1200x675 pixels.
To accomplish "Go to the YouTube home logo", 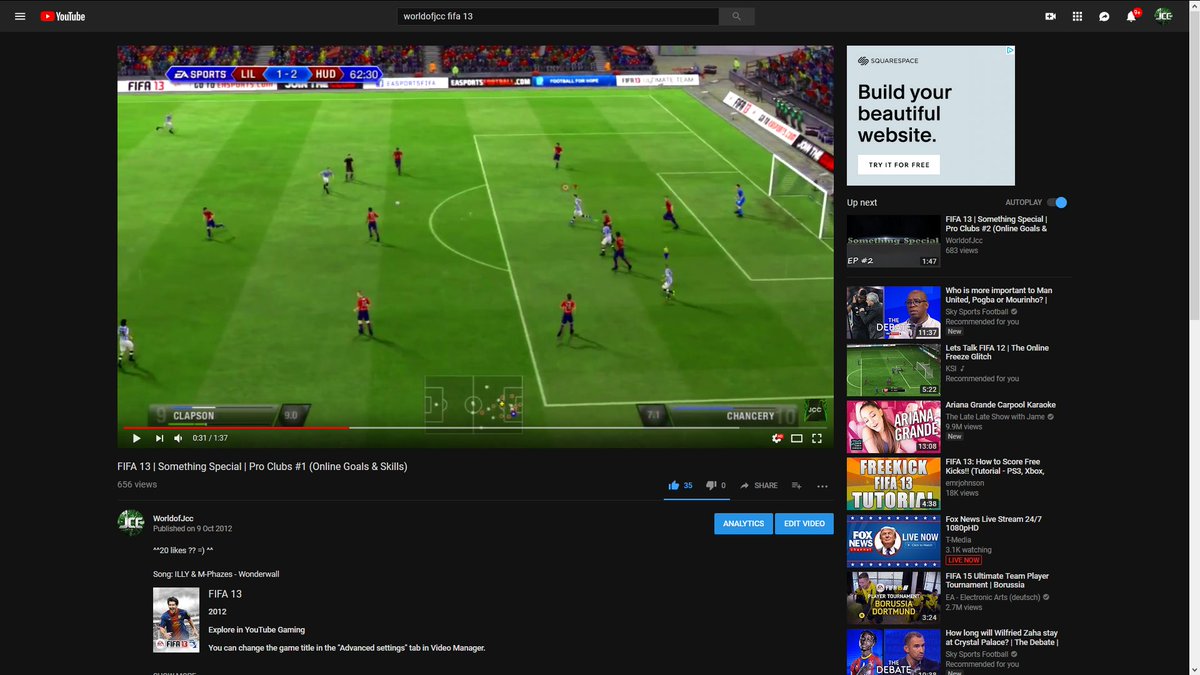I will coord(62,16).
